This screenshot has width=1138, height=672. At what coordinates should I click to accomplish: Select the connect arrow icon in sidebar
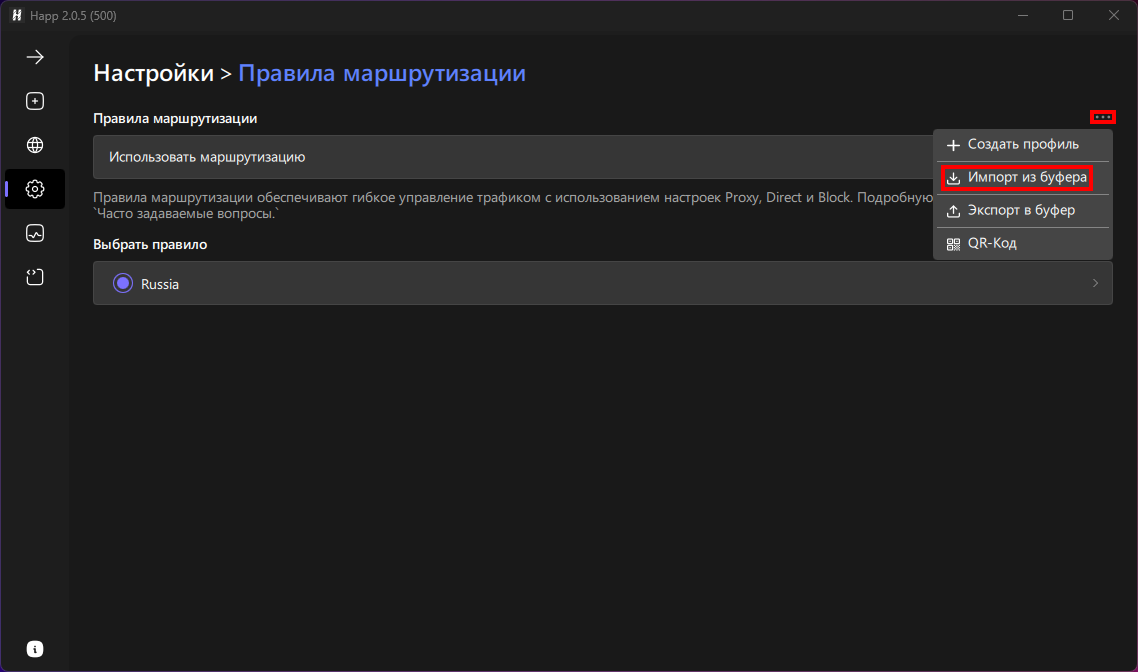click(34, 57)
